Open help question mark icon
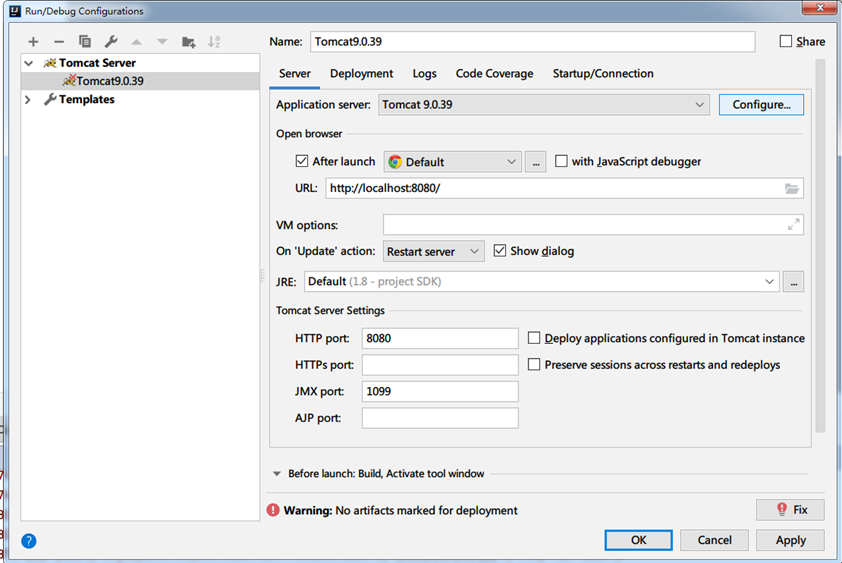The height and width of the screenshot is (563, 842). click(29, 540)
